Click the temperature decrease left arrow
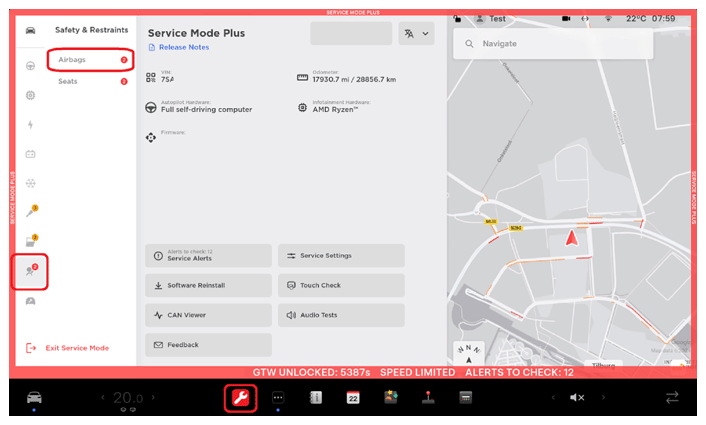 point(101,397)
